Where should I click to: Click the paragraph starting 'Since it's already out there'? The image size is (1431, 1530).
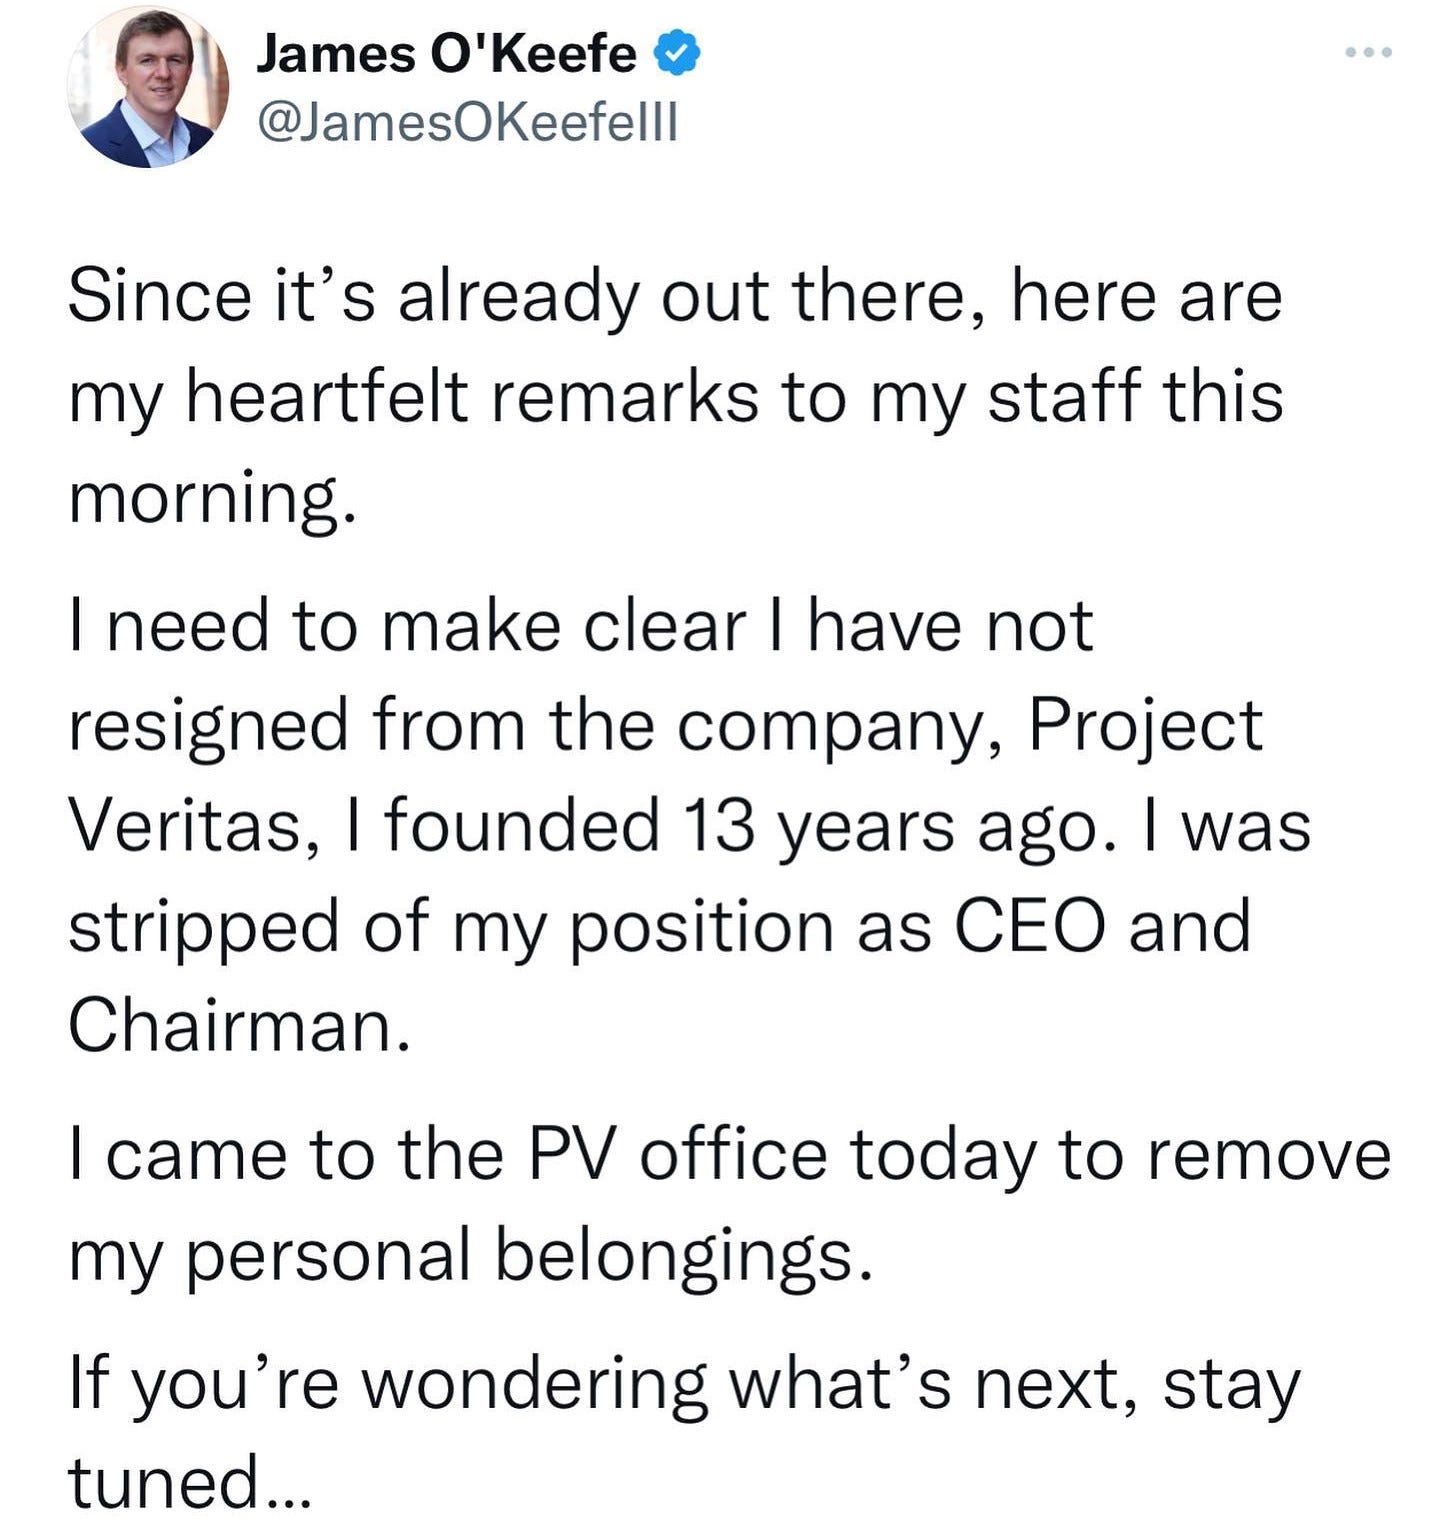pos(676,396)
